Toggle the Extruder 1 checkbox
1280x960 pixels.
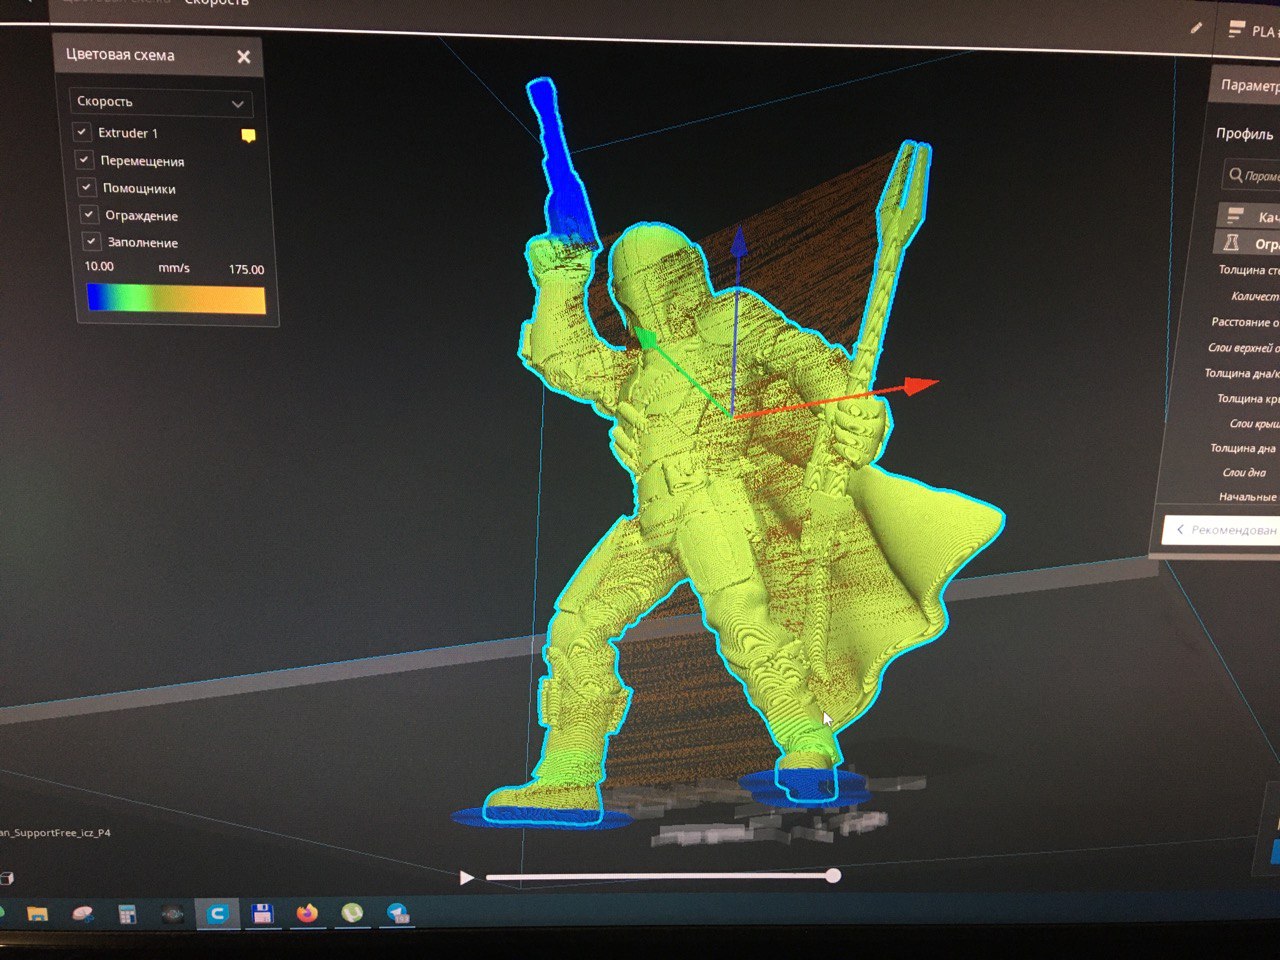[82, 131]
